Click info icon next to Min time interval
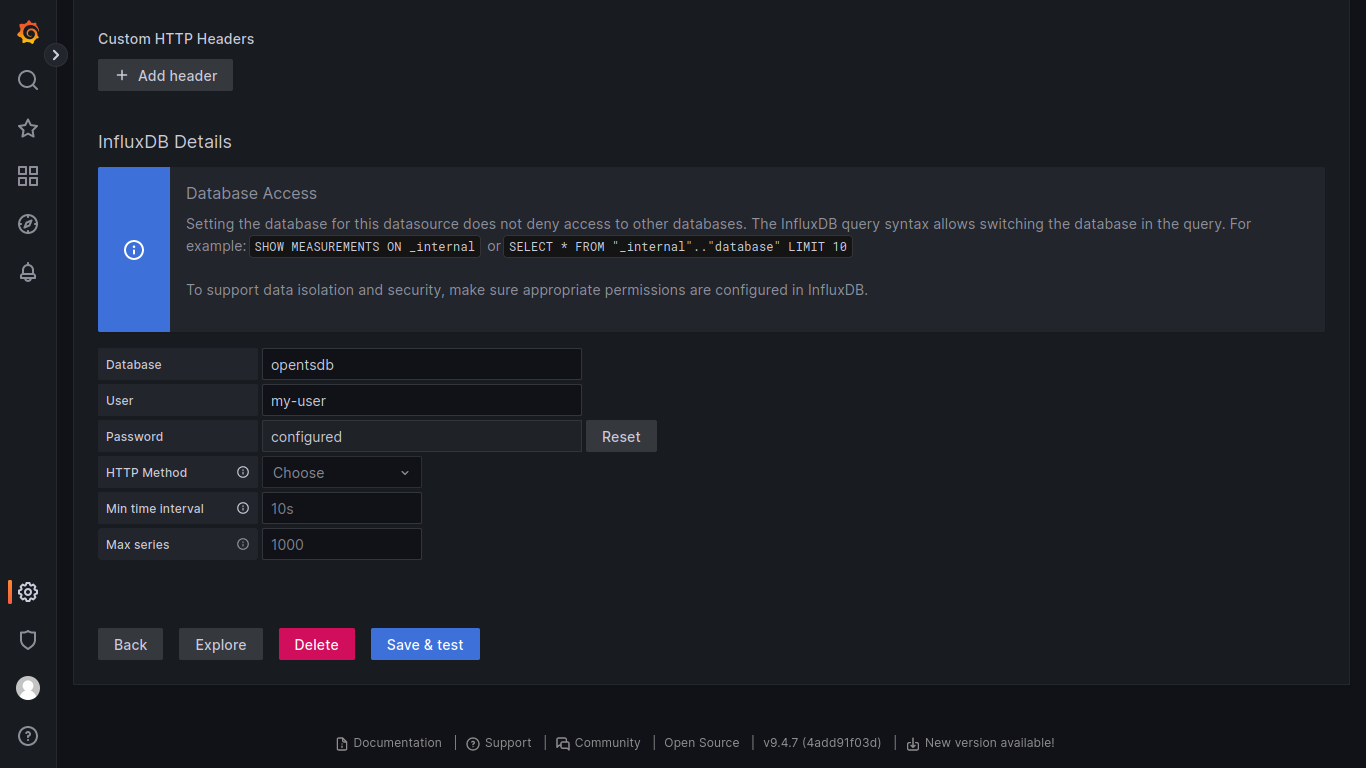 point(243,508)
